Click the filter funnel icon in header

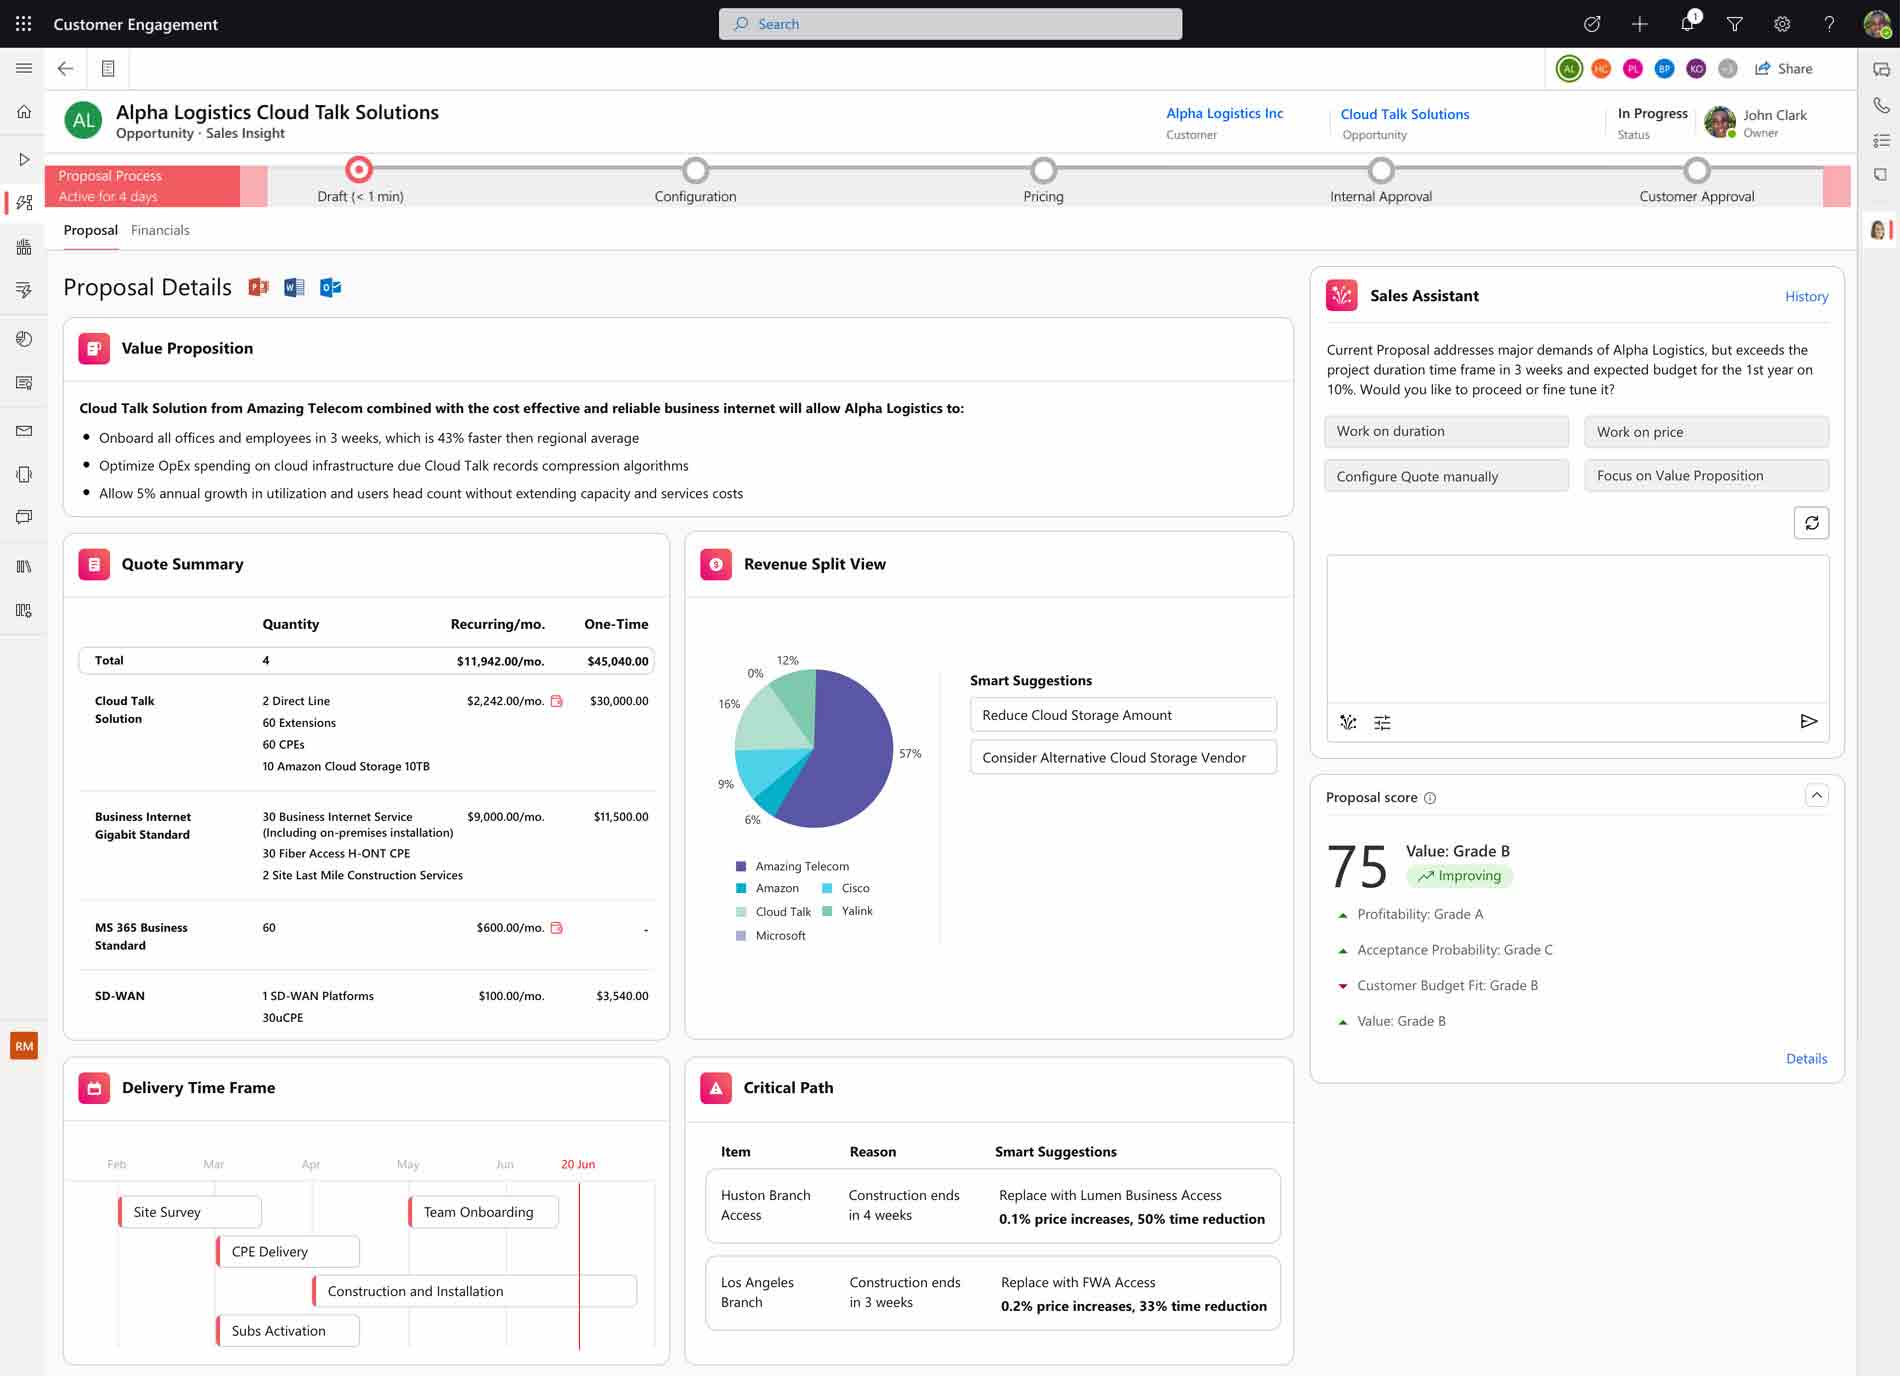1735,24
